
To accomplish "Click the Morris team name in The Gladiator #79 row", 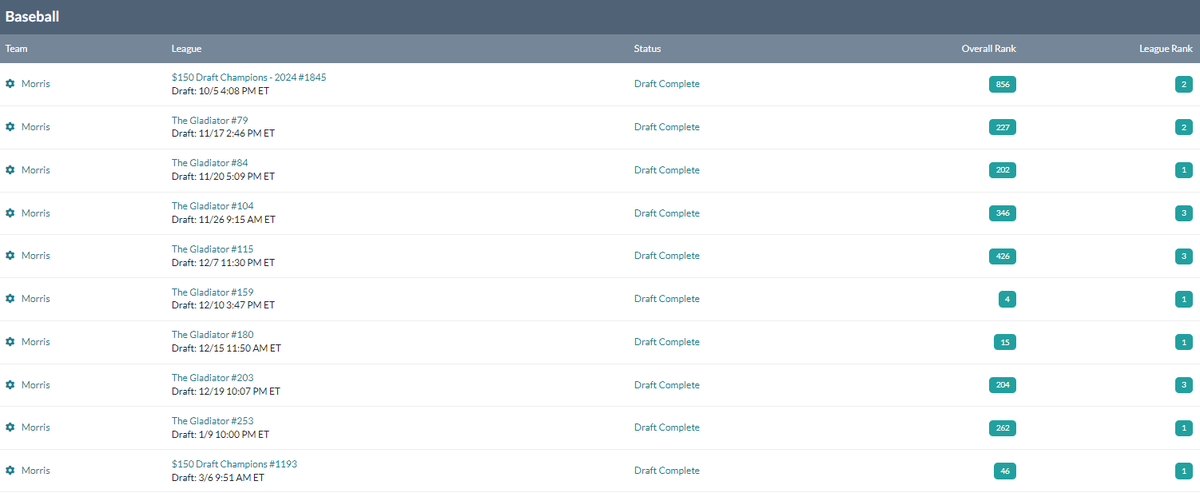I will pyautogui.click(x=36, y=127).
